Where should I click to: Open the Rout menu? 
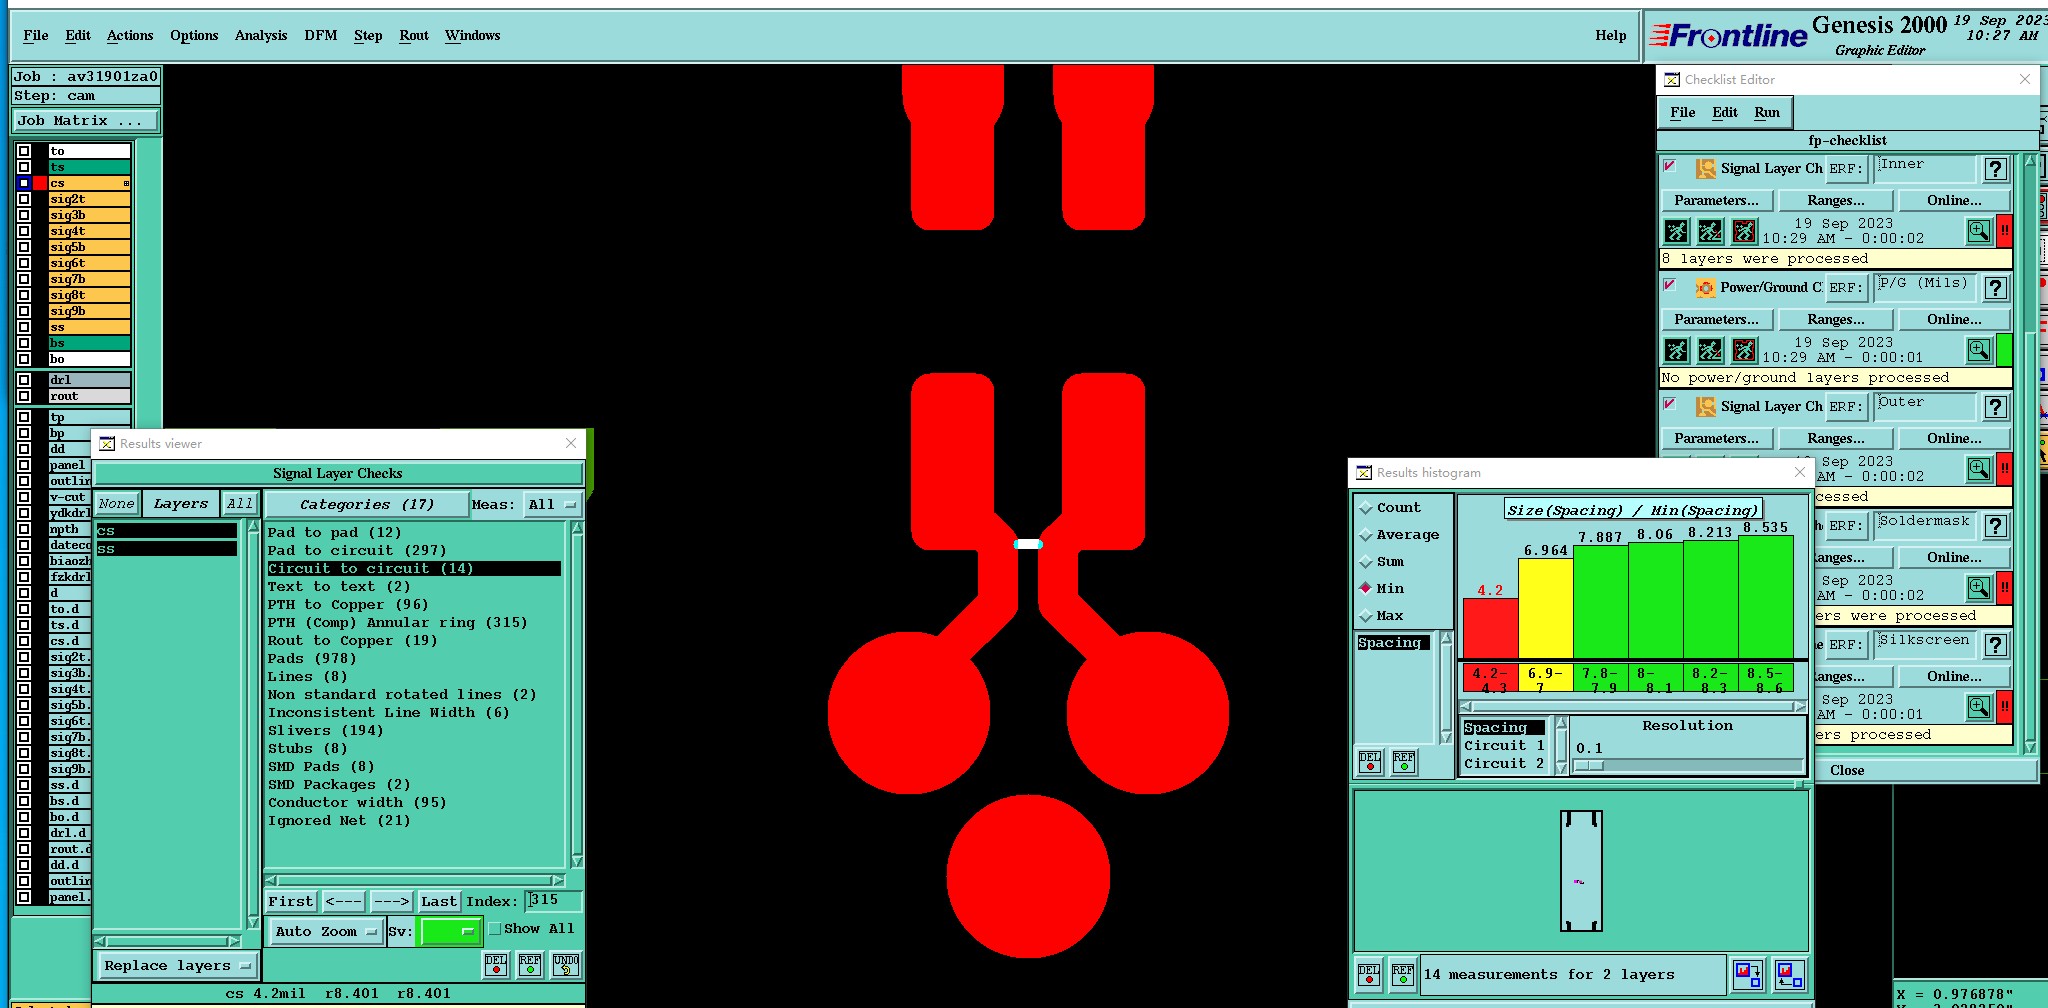click(414, 35)
